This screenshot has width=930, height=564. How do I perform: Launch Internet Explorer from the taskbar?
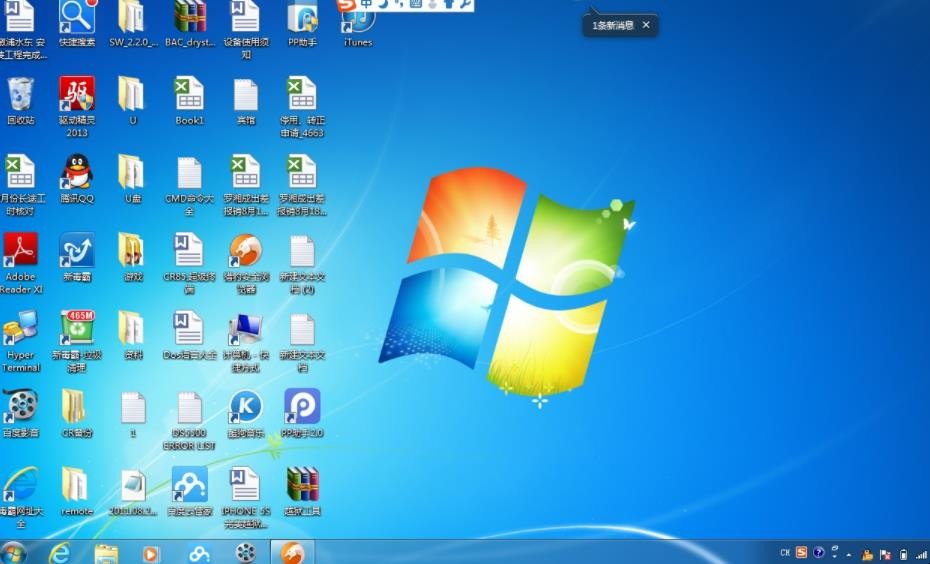[x=59, y=553]
